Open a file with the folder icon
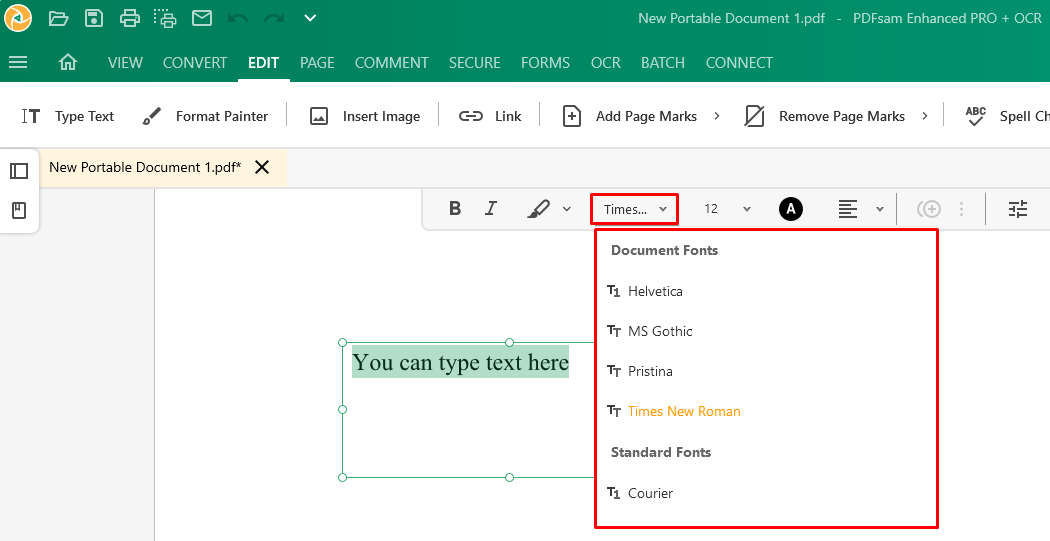Viewport: 1050px width, 541px height. (59, 18)
